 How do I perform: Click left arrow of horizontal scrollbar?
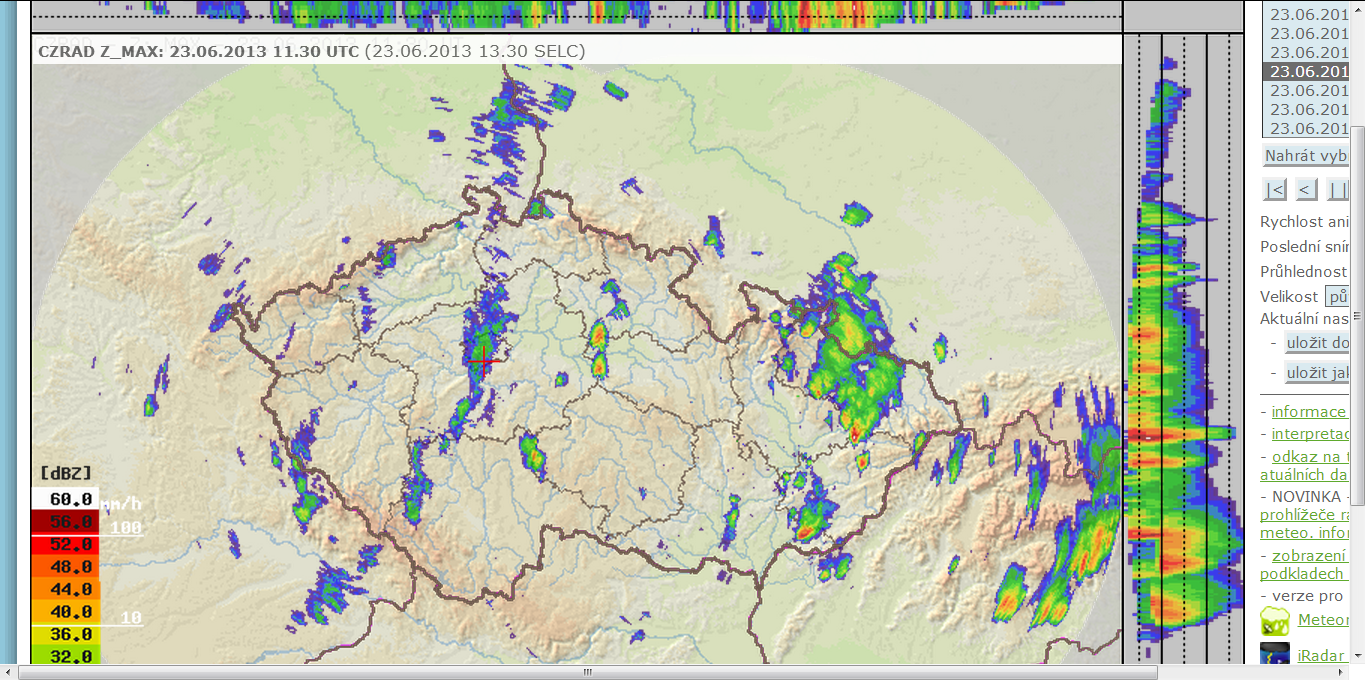pos(9,672)
